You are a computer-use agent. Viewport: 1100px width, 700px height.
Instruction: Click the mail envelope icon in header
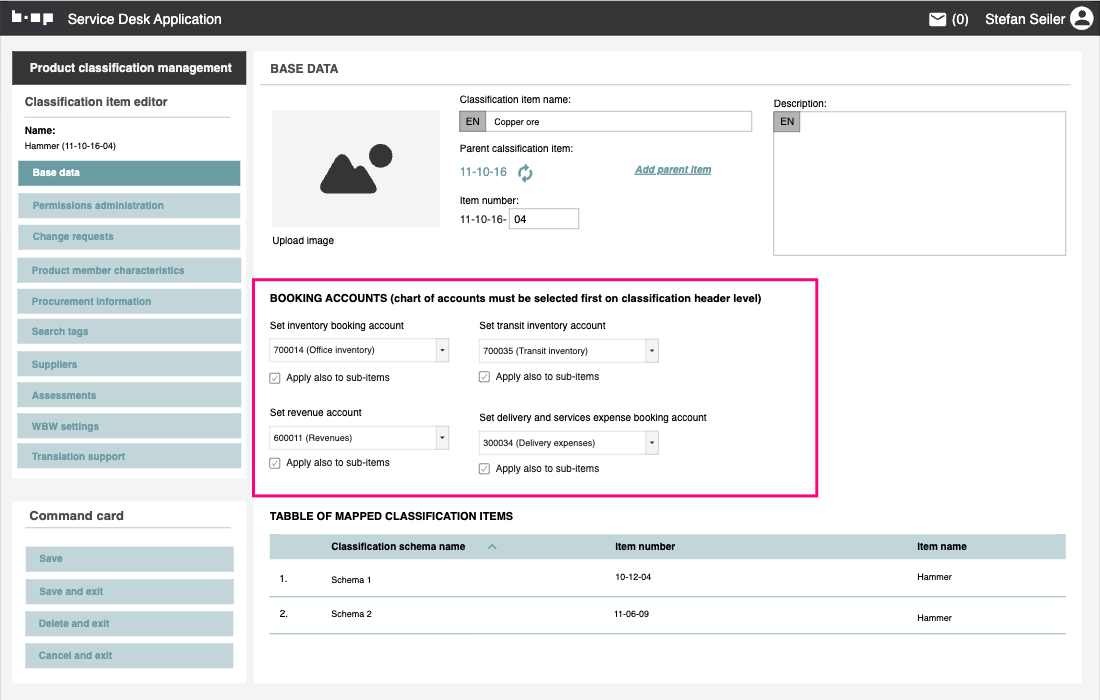click(x=937, y=19)
